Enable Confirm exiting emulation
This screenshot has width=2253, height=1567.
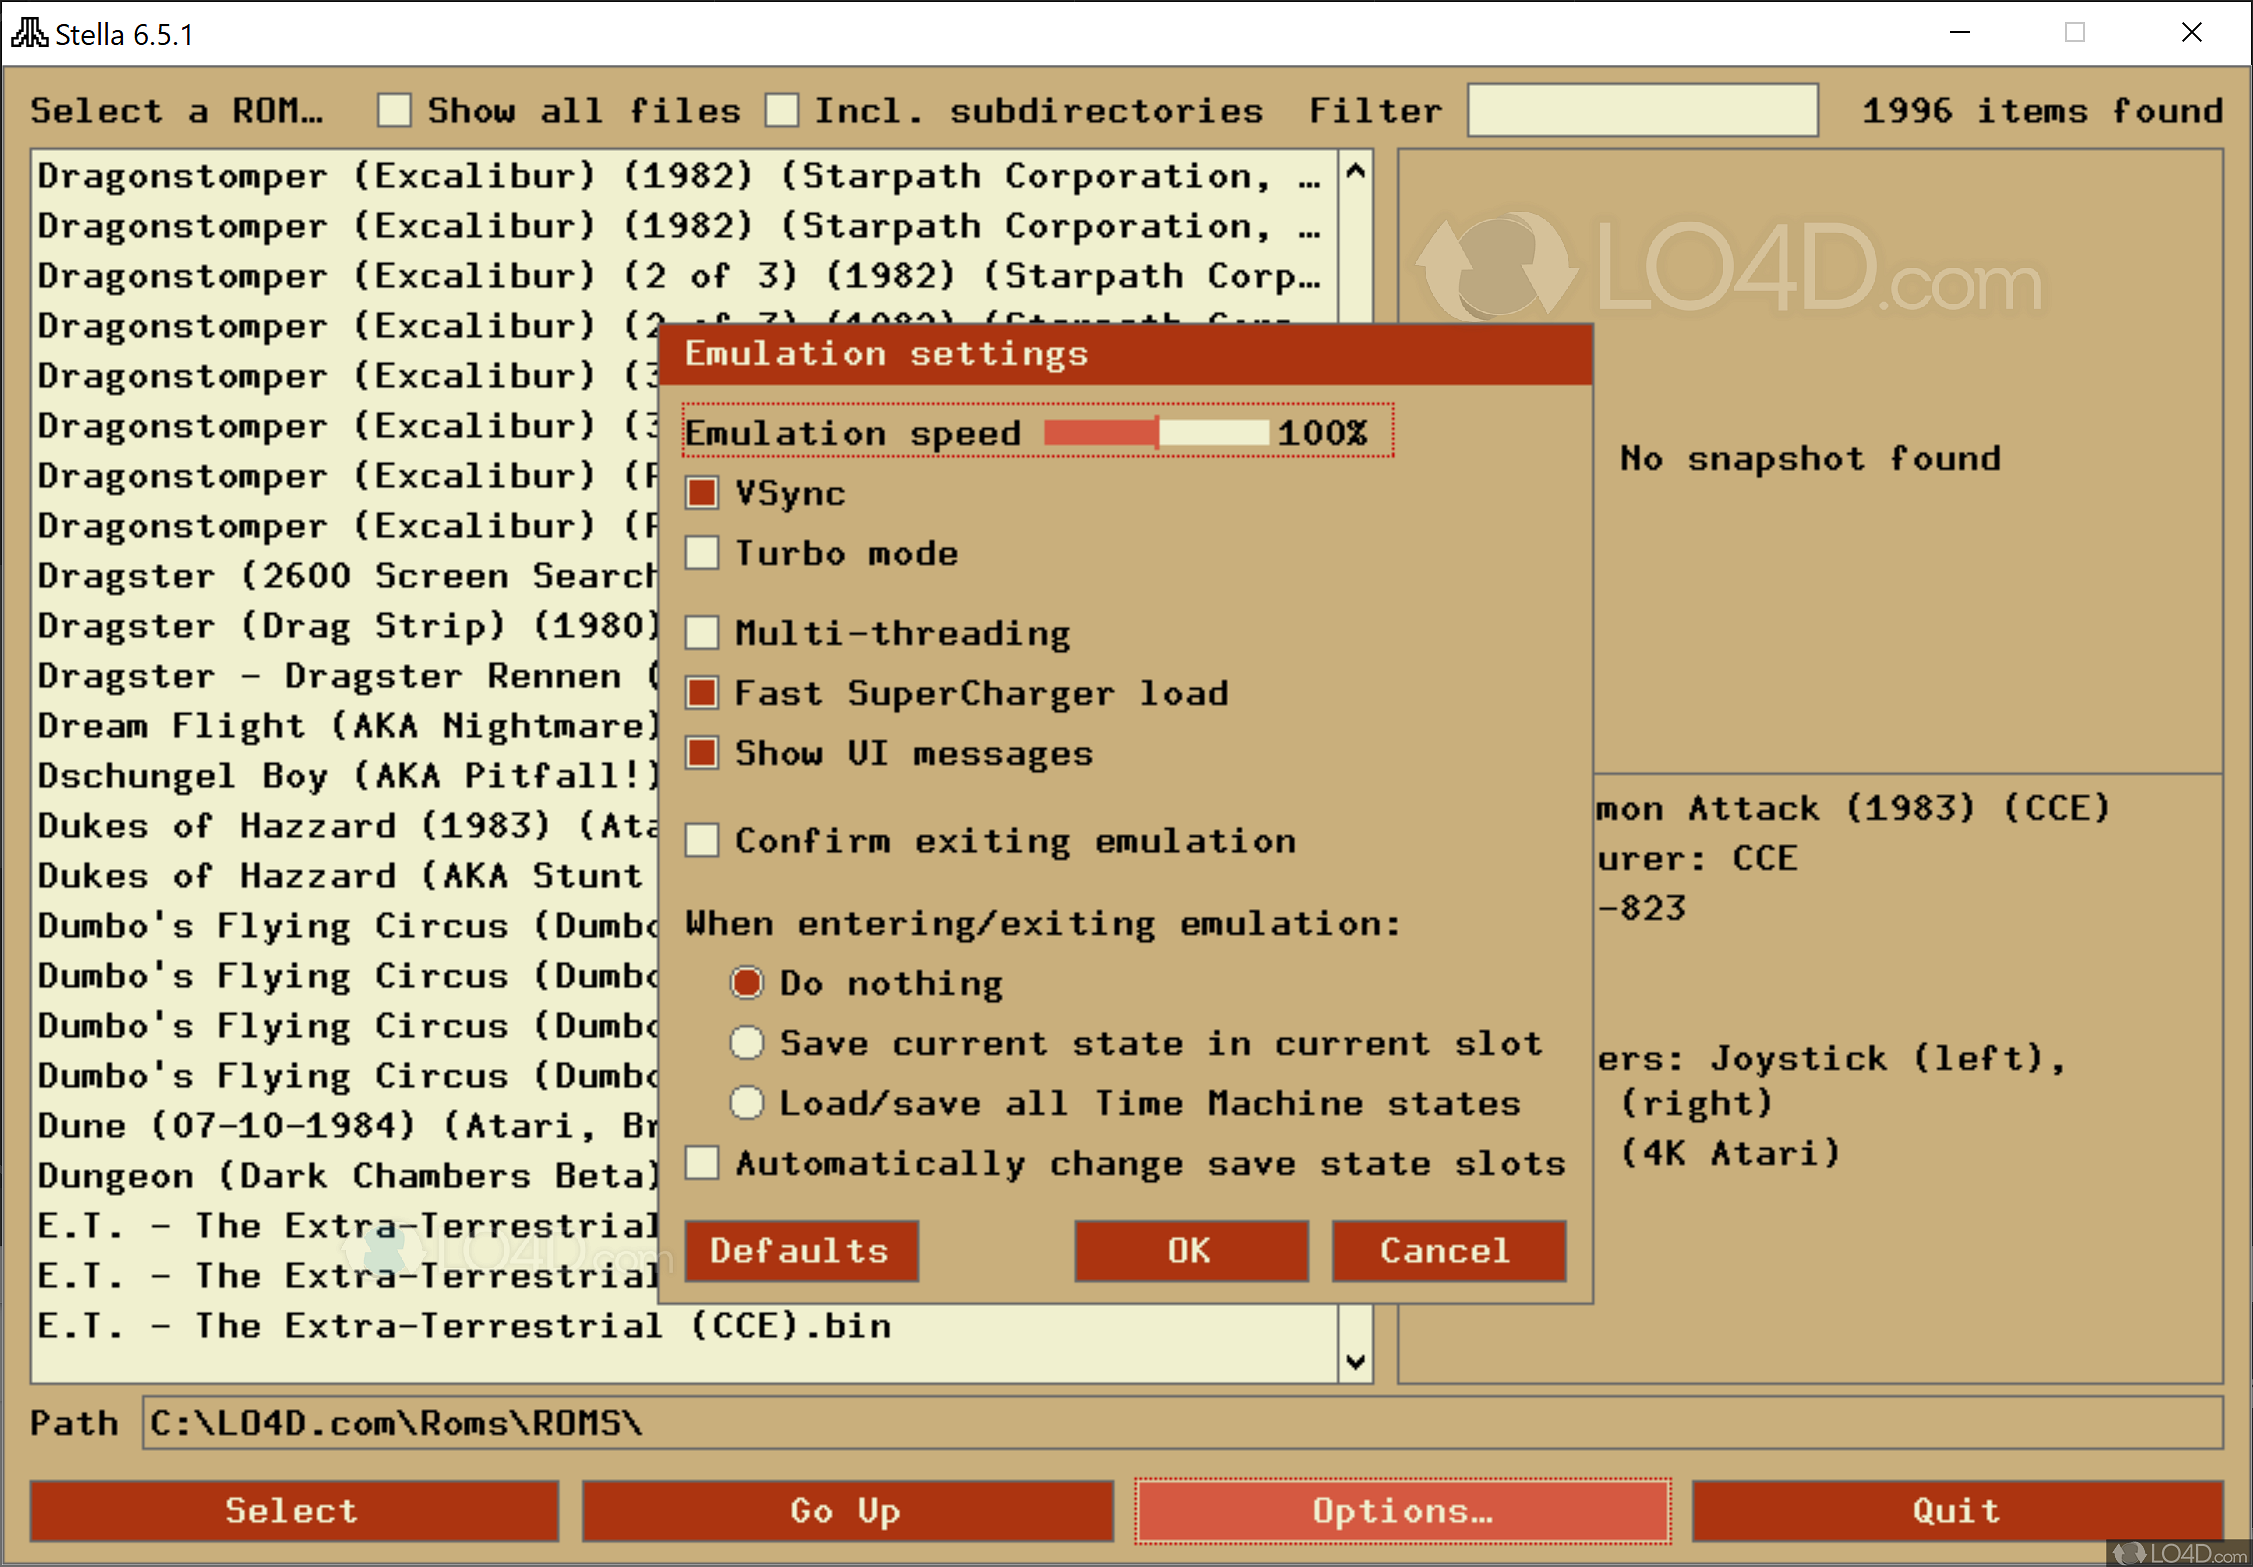[x=702, y=841]
